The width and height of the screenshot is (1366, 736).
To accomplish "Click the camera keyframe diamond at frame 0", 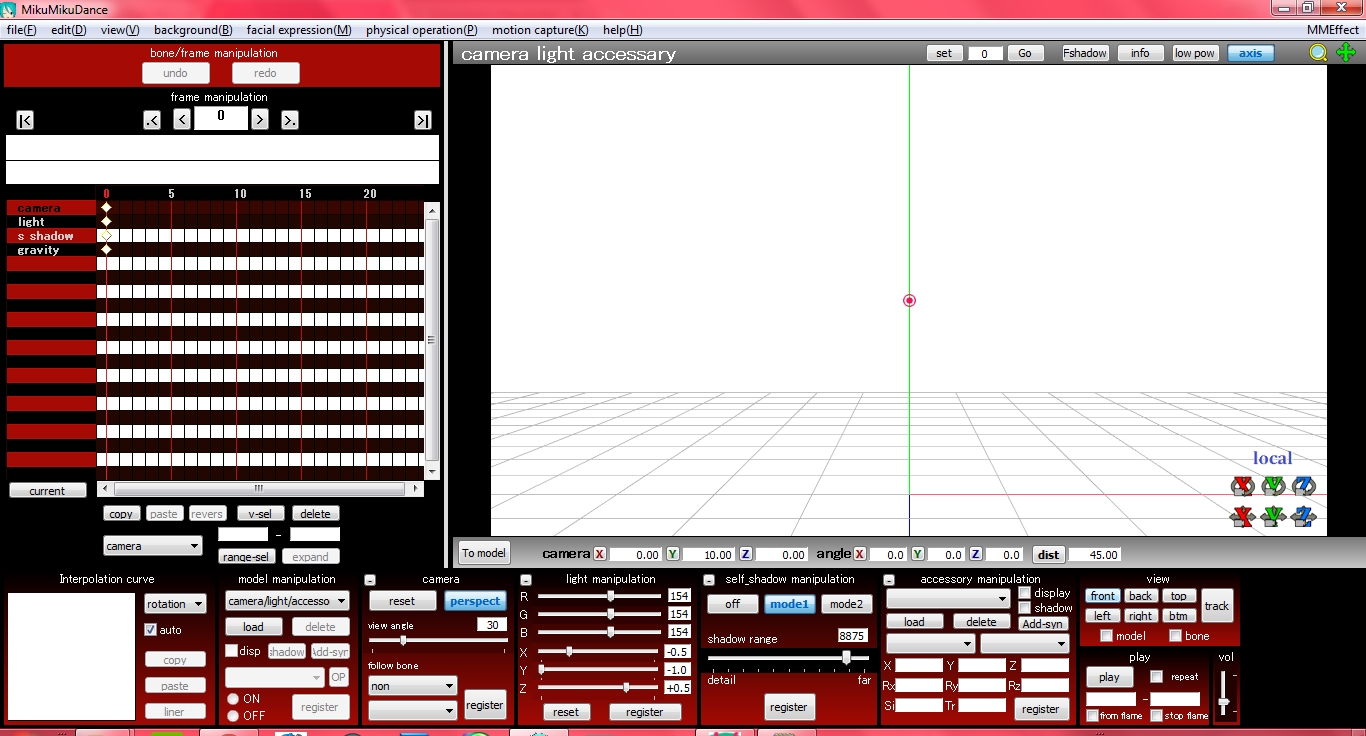I will pos(106,207).
